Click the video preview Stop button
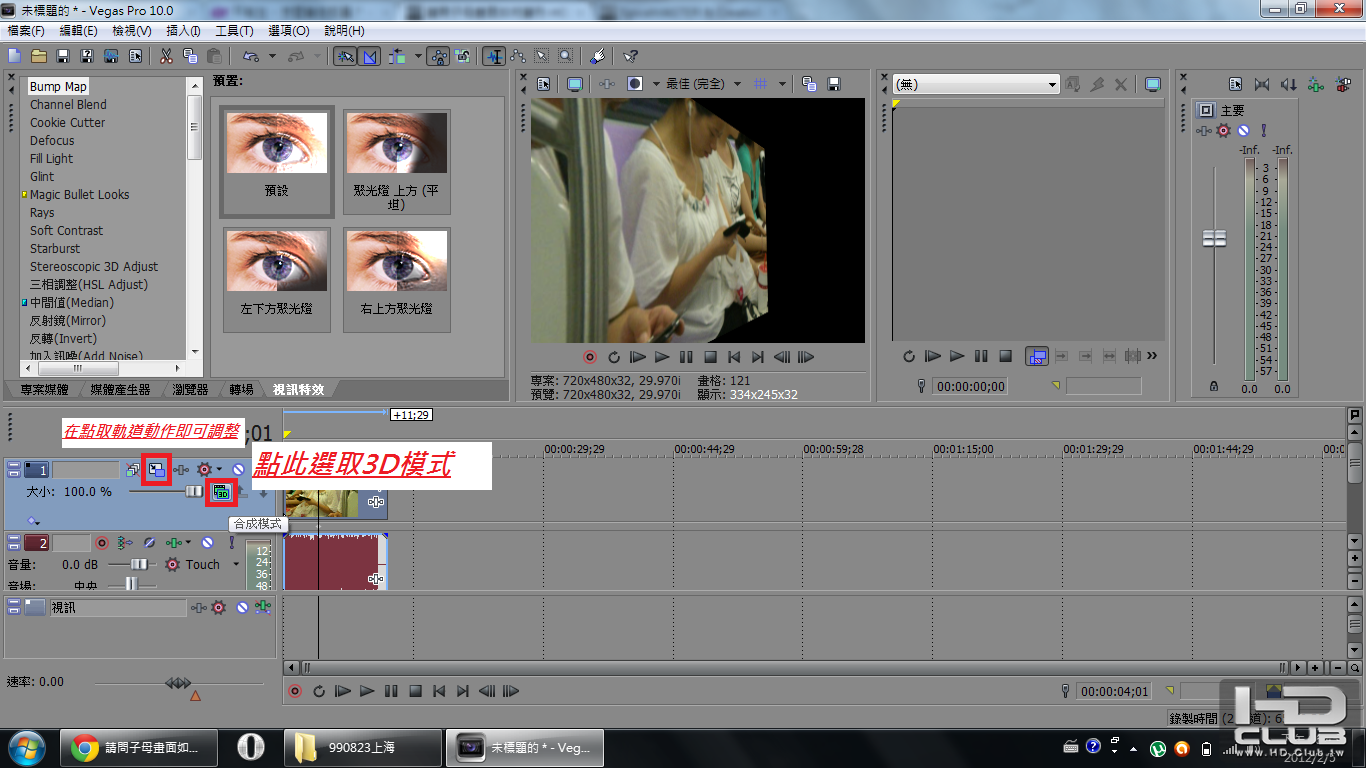This screenshot has height=768, width=1366. (x=710, y=357)
